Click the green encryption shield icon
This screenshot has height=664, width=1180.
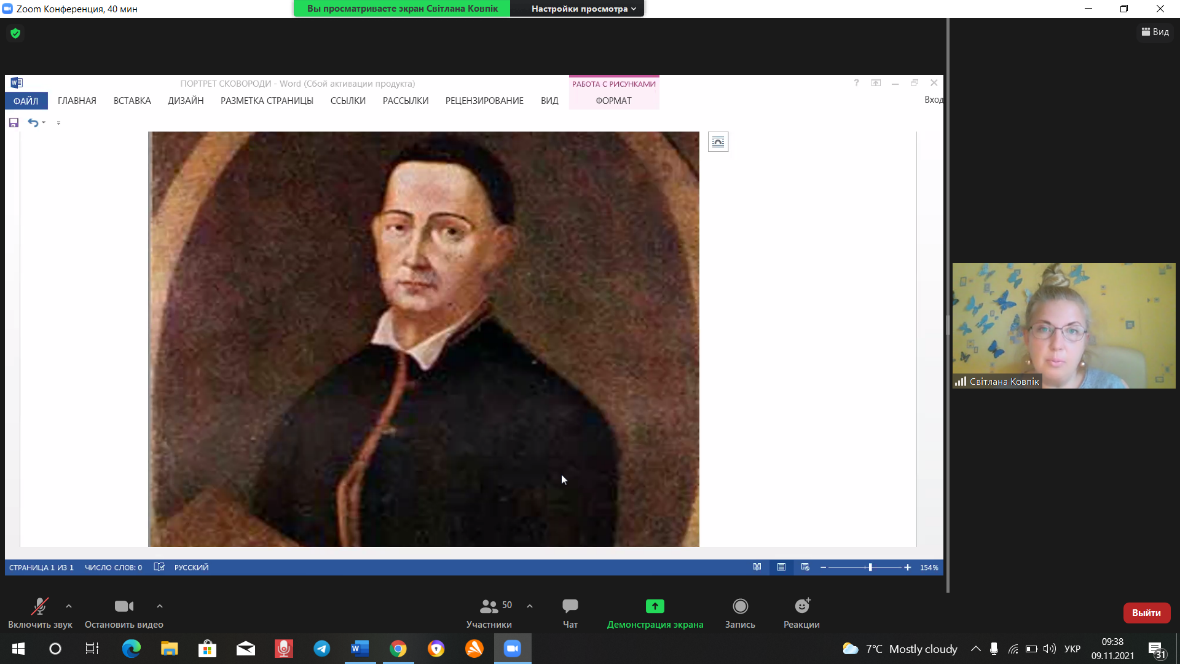coord(15,33)
